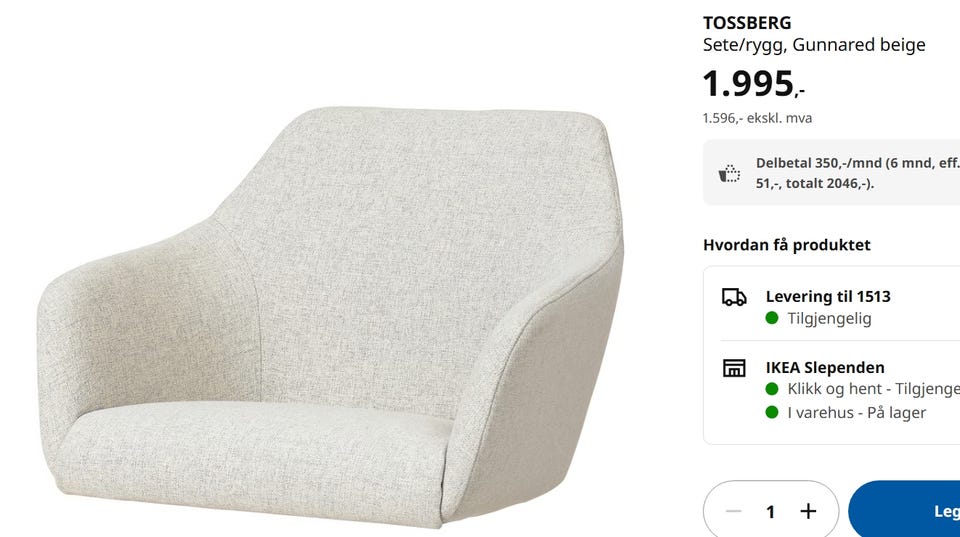Click the TOSSBERG chair product image
Image resolution: width=960 pixels, height=537 pixels.
tap(330, 310)
